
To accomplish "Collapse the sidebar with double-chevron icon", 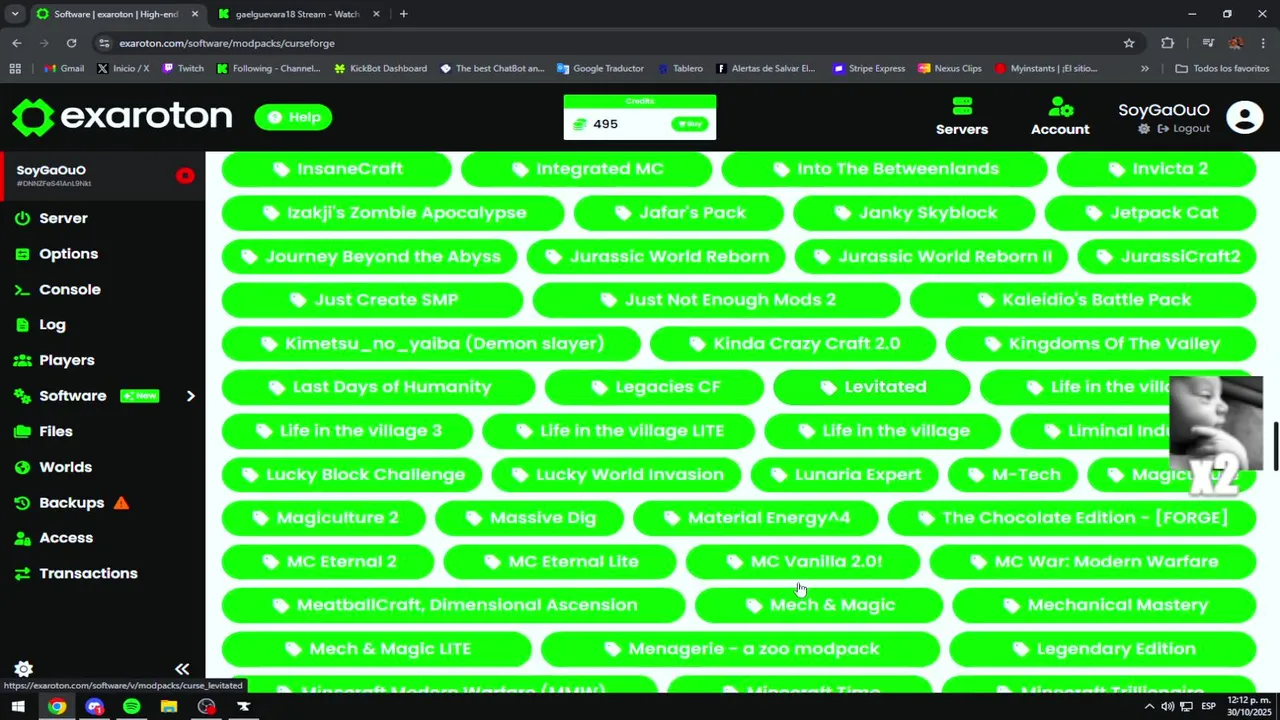I will click(182, 669).
